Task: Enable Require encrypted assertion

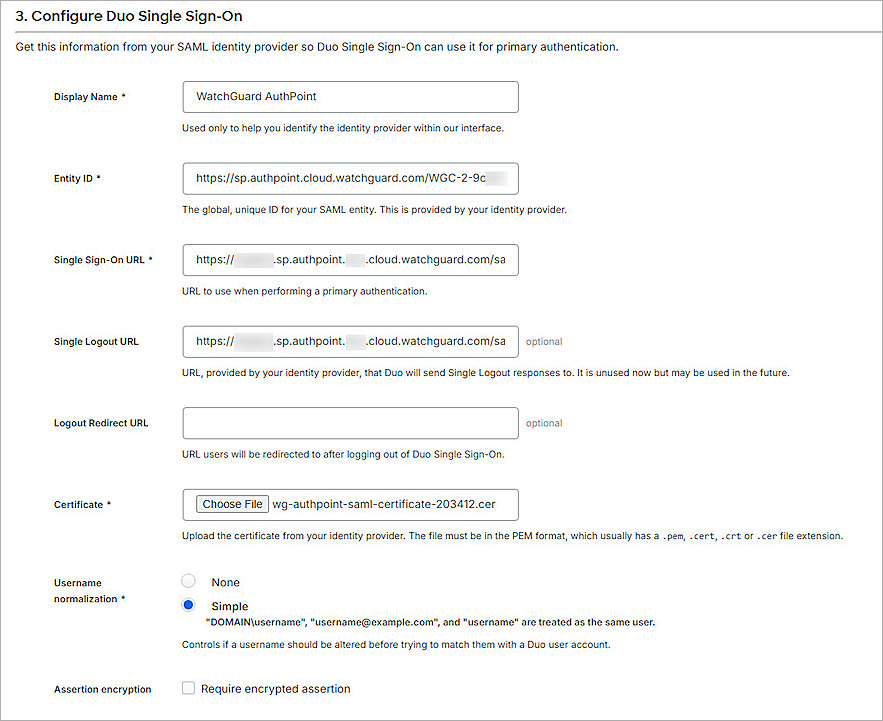Action: pos(188,688)
